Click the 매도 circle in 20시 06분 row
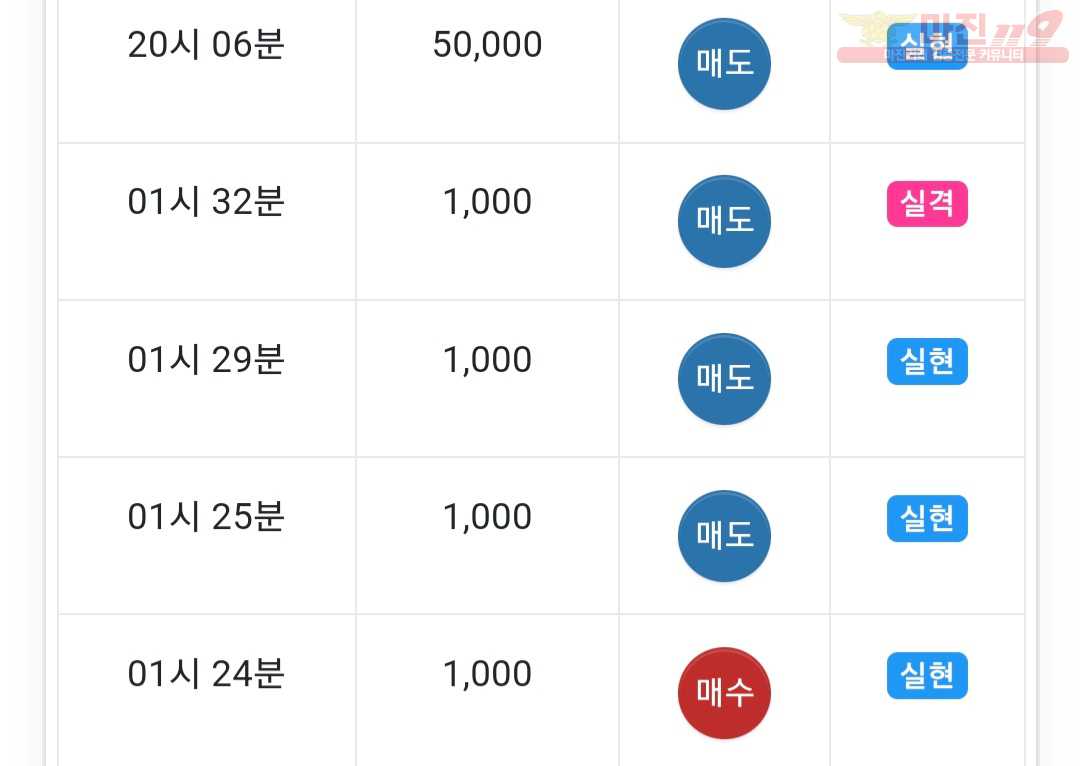This screenshot has width=1080, height=766. [724, 64]
